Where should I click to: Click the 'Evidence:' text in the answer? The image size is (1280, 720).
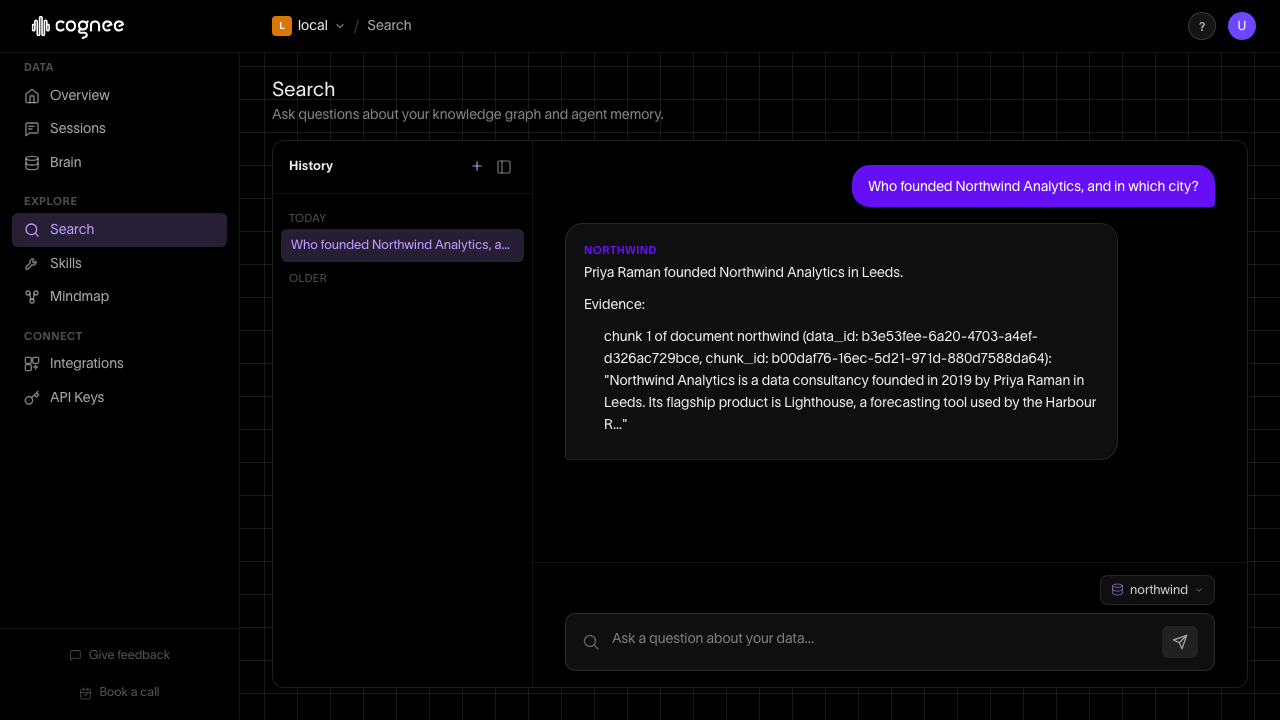(614, 304)
